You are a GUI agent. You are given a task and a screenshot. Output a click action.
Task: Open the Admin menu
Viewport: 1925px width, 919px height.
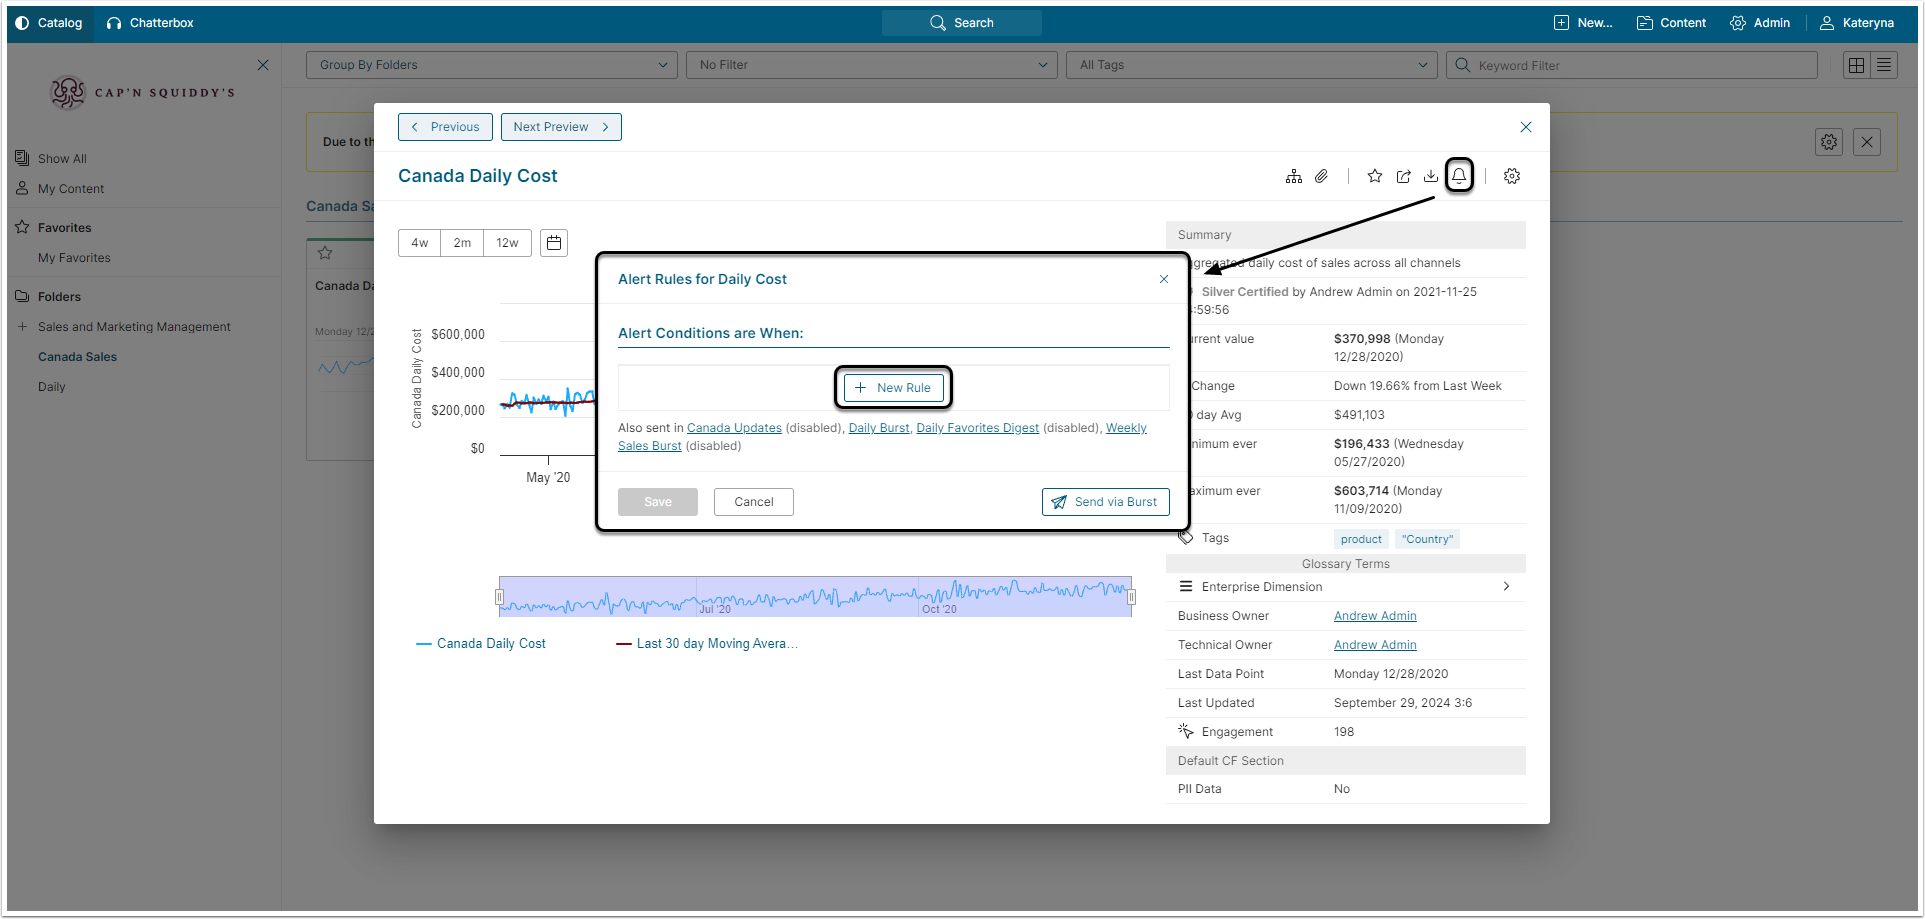(1760, 23)
